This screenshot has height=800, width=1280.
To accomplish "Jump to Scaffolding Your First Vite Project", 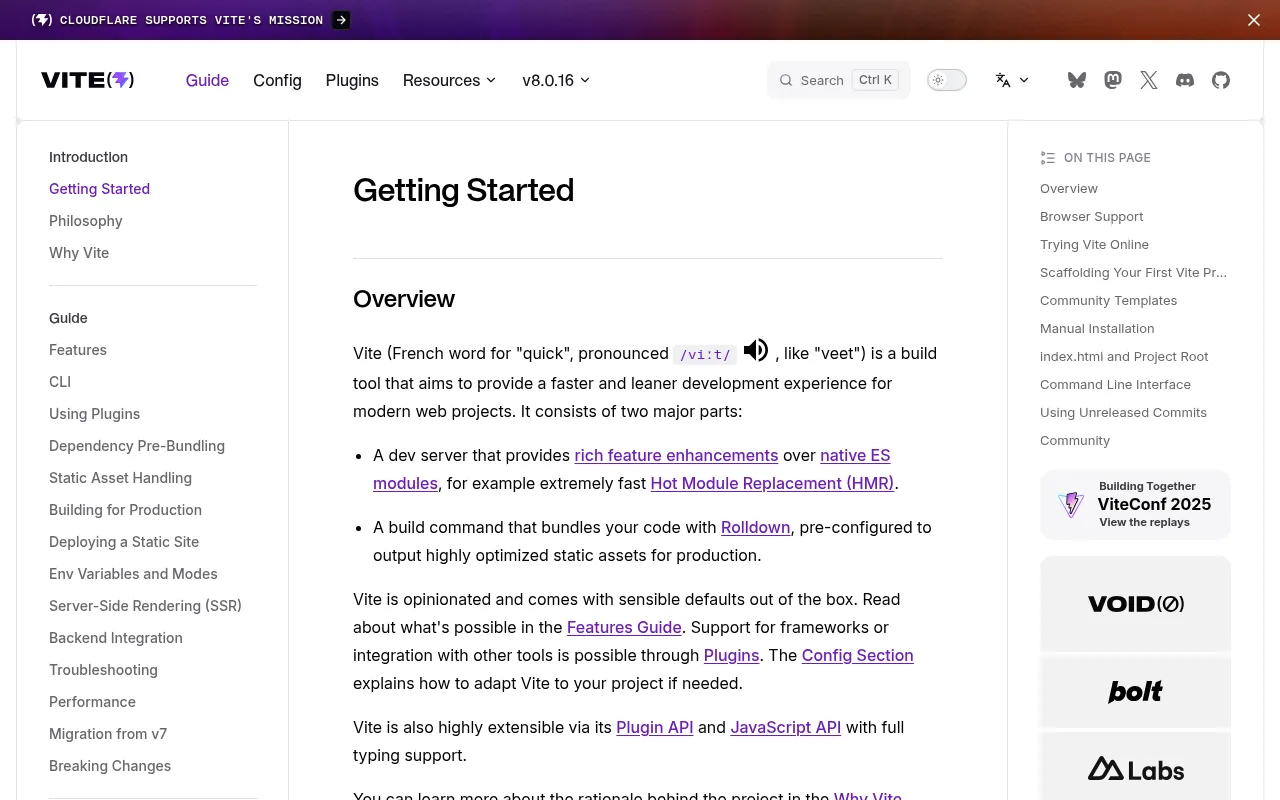I will (x=1133, y=272).
